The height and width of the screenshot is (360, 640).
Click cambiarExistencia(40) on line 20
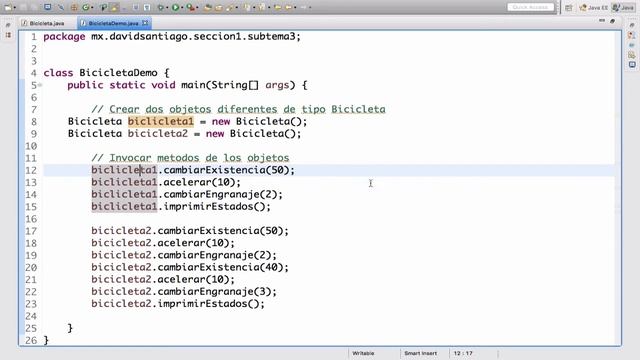coord(220,267)
